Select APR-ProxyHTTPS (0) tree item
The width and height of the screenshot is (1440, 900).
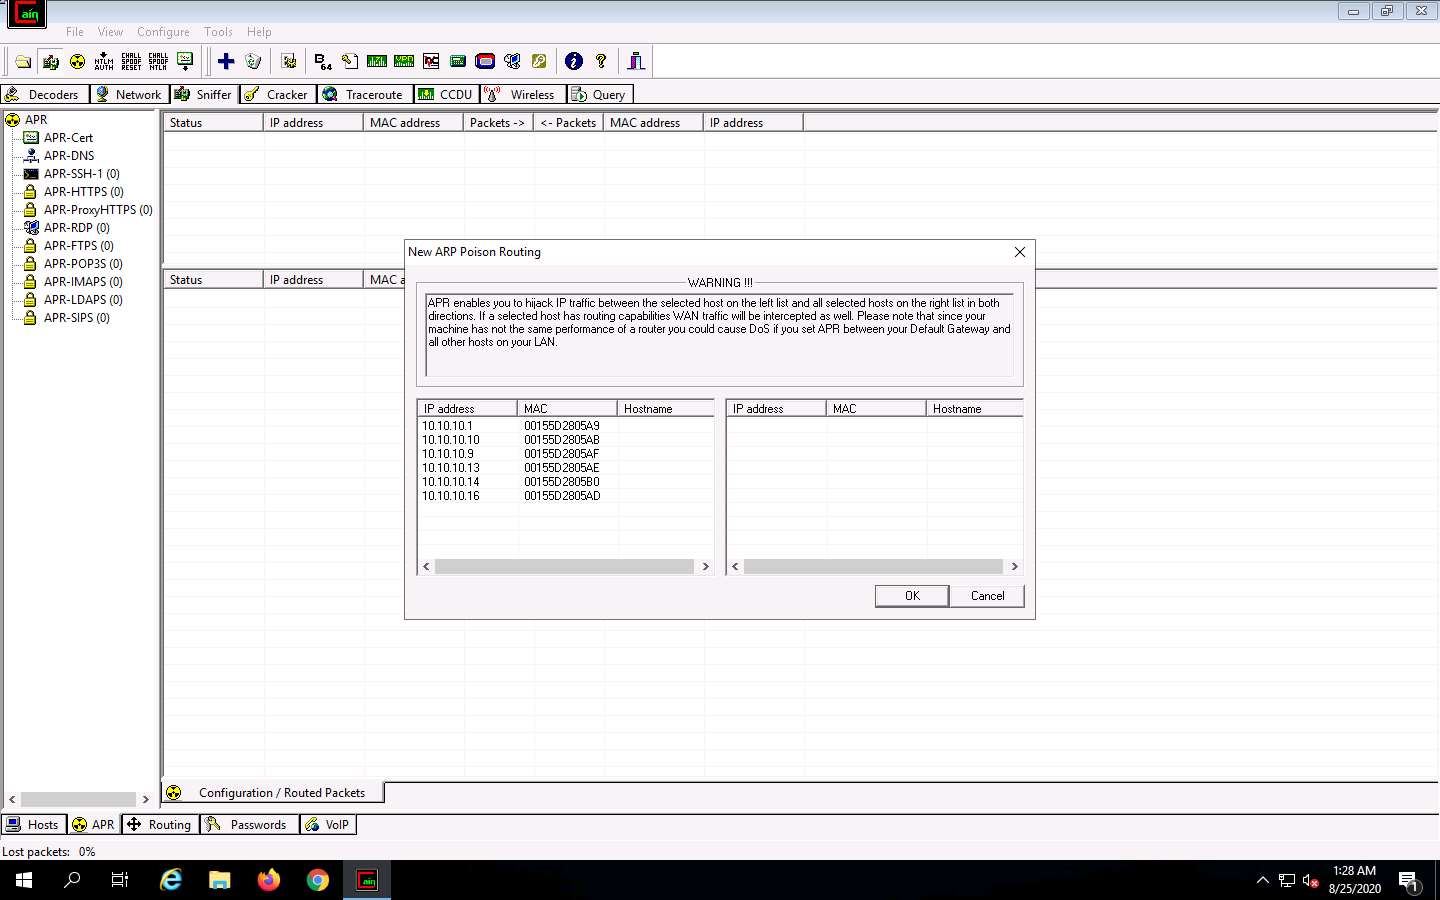coord(98,210)
